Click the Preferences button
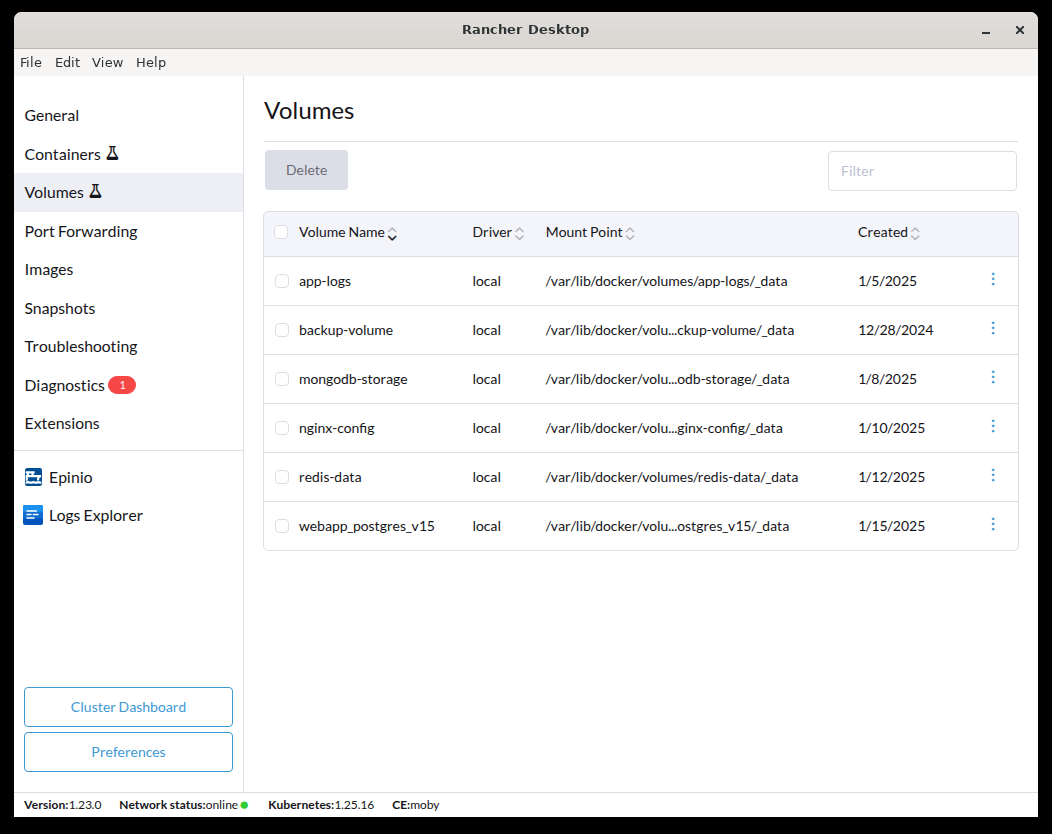 tap(128, 752)
